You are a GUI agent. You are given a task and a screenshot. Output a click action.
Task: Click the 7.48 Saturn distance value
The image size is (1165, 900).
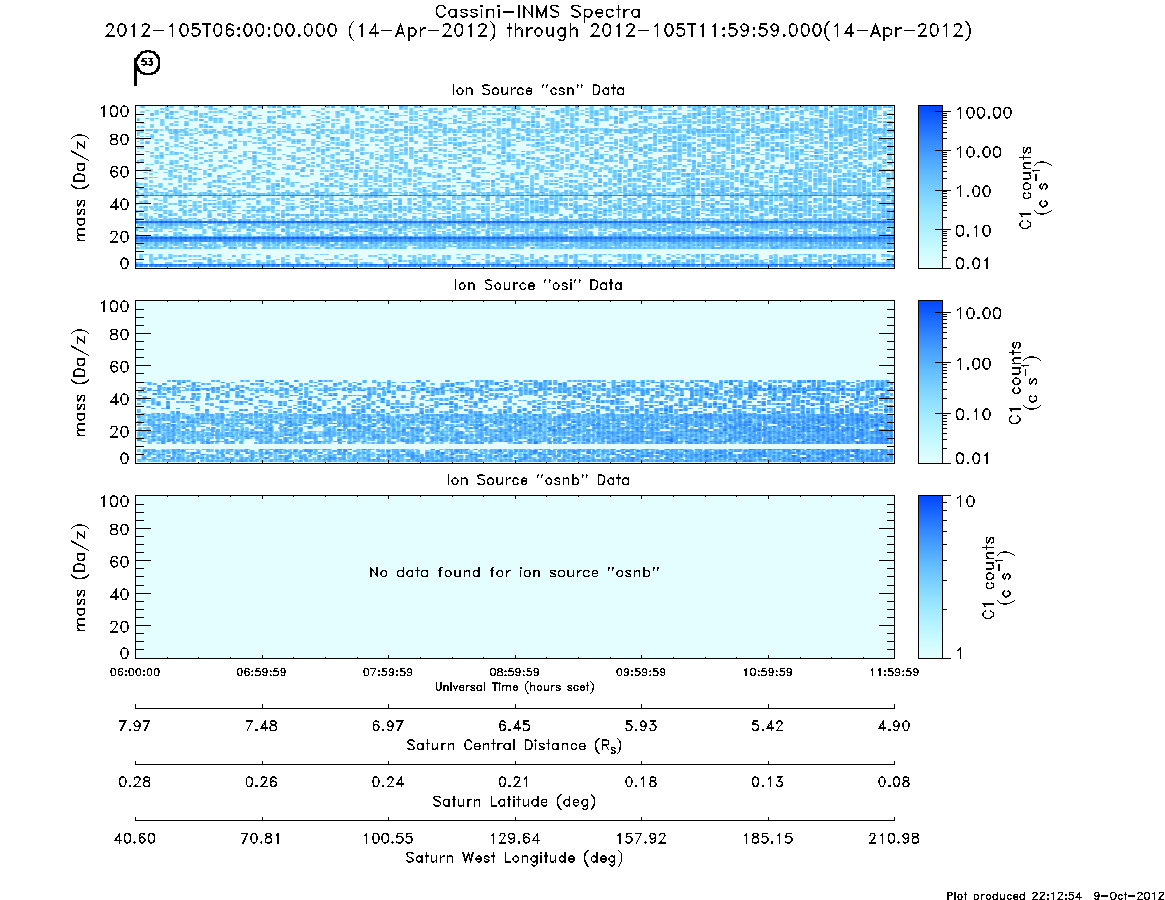(x=262, y=726)
